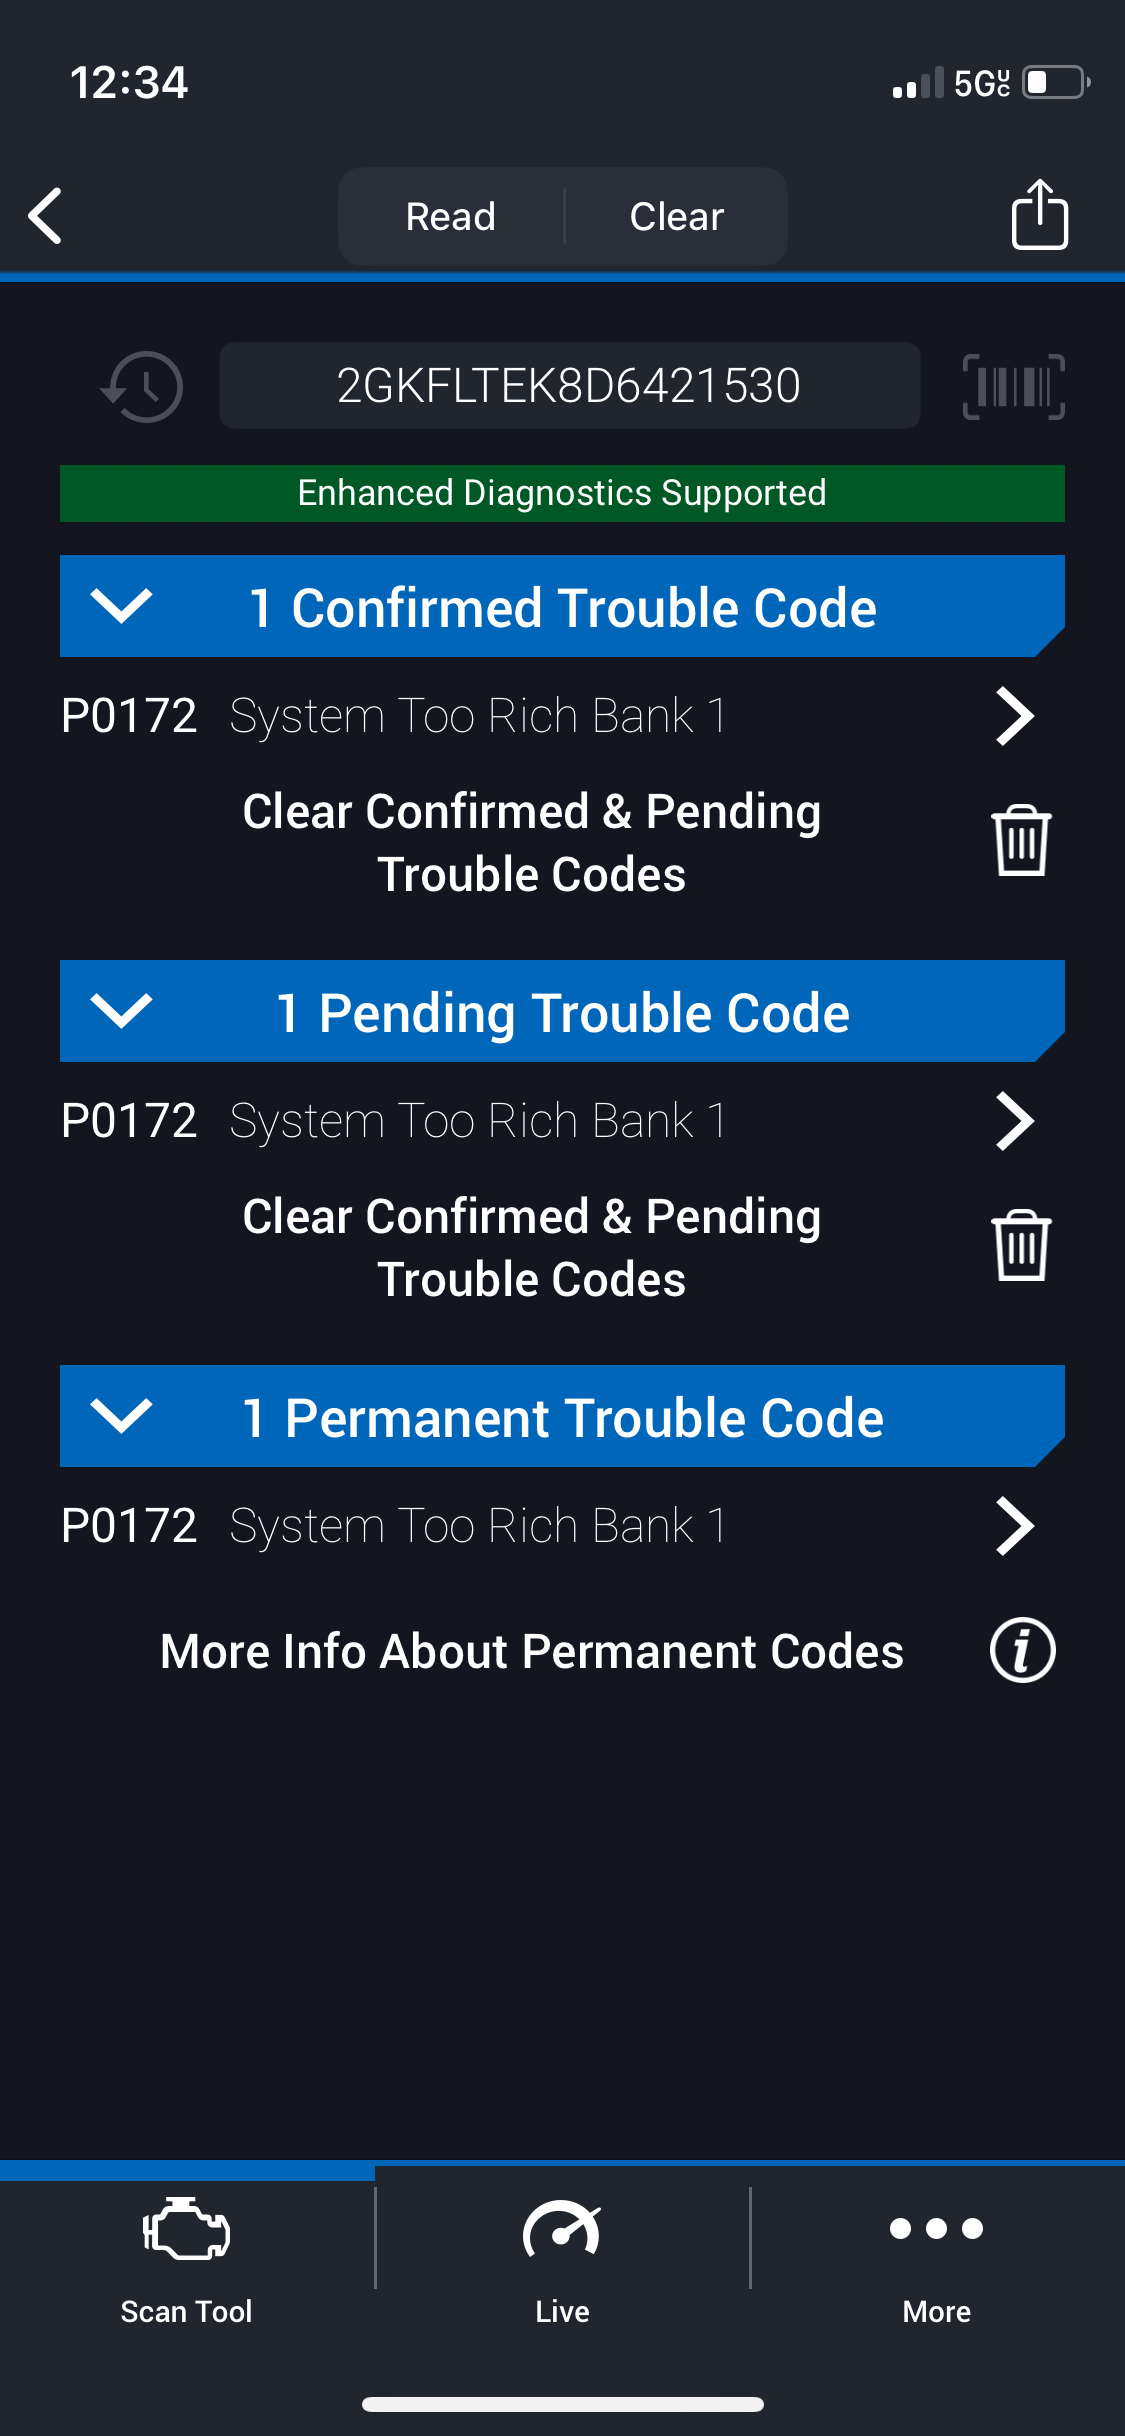The image size is (1125, 2436).
Task: Open permanent codes info icon
Action: point(1022,1650)
